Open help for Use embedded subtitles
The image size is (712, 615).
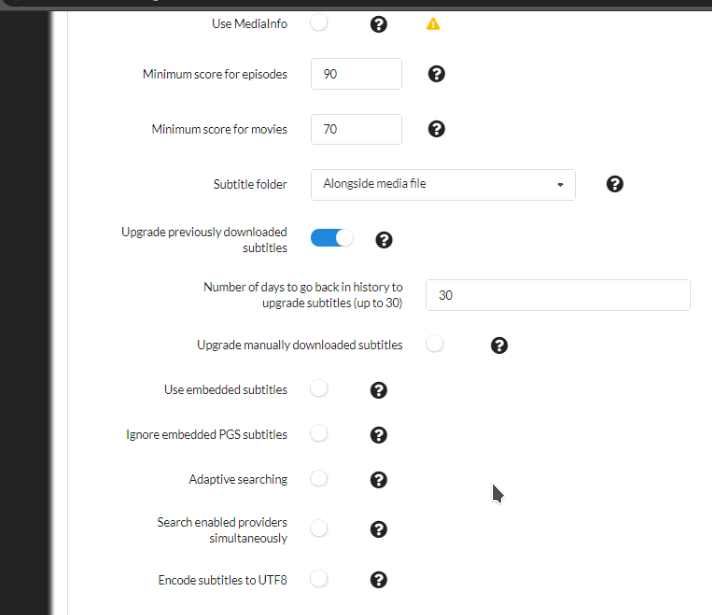coord(378,390)
